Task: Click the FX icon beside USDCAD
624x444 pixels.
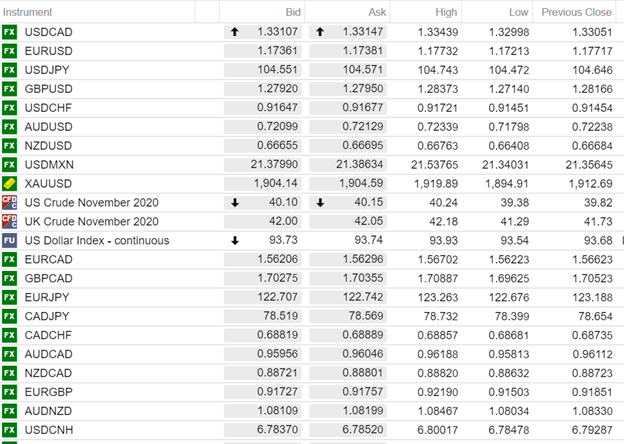Action: 10,32
